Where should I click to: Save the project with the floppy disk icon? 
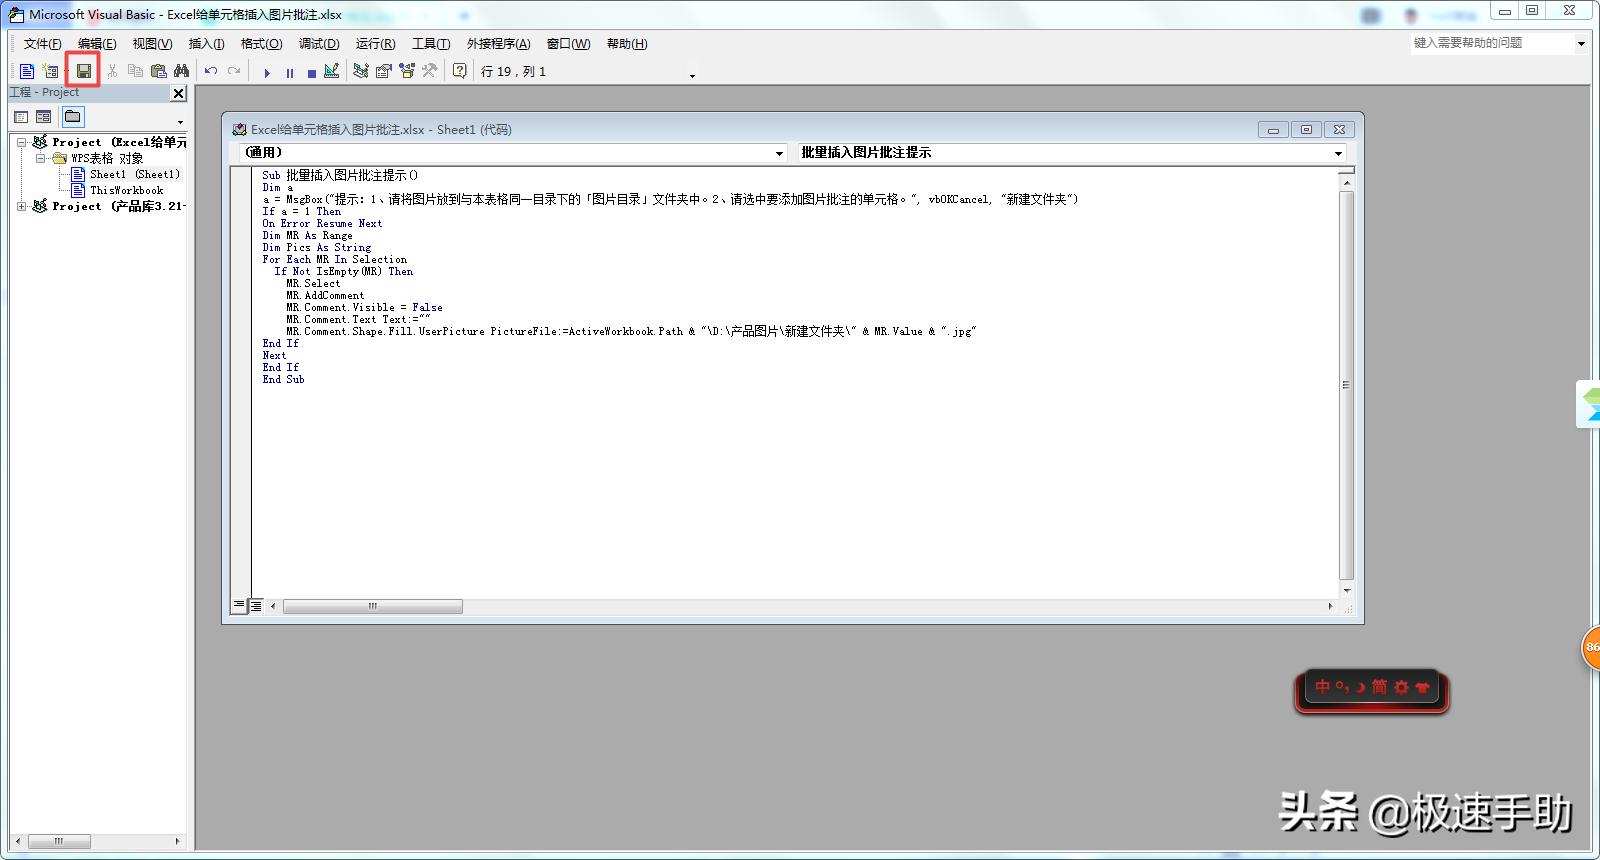(x=84, y=71)
